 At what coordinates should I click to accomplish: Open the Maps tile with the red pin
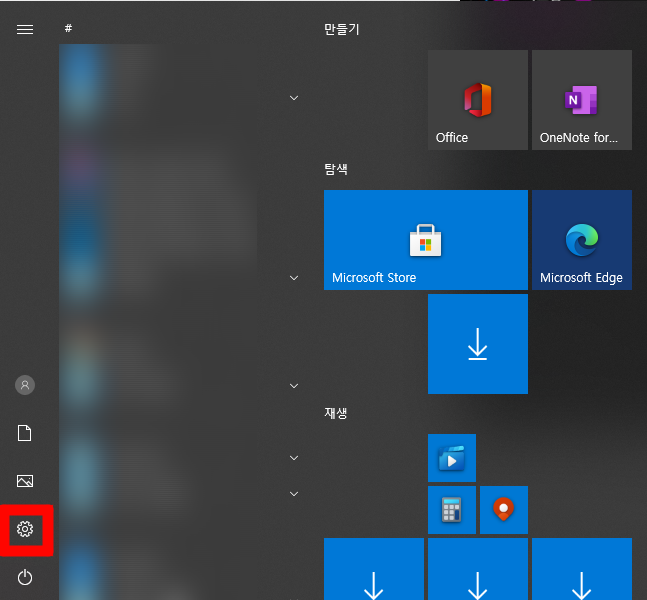tap(504, 510)
